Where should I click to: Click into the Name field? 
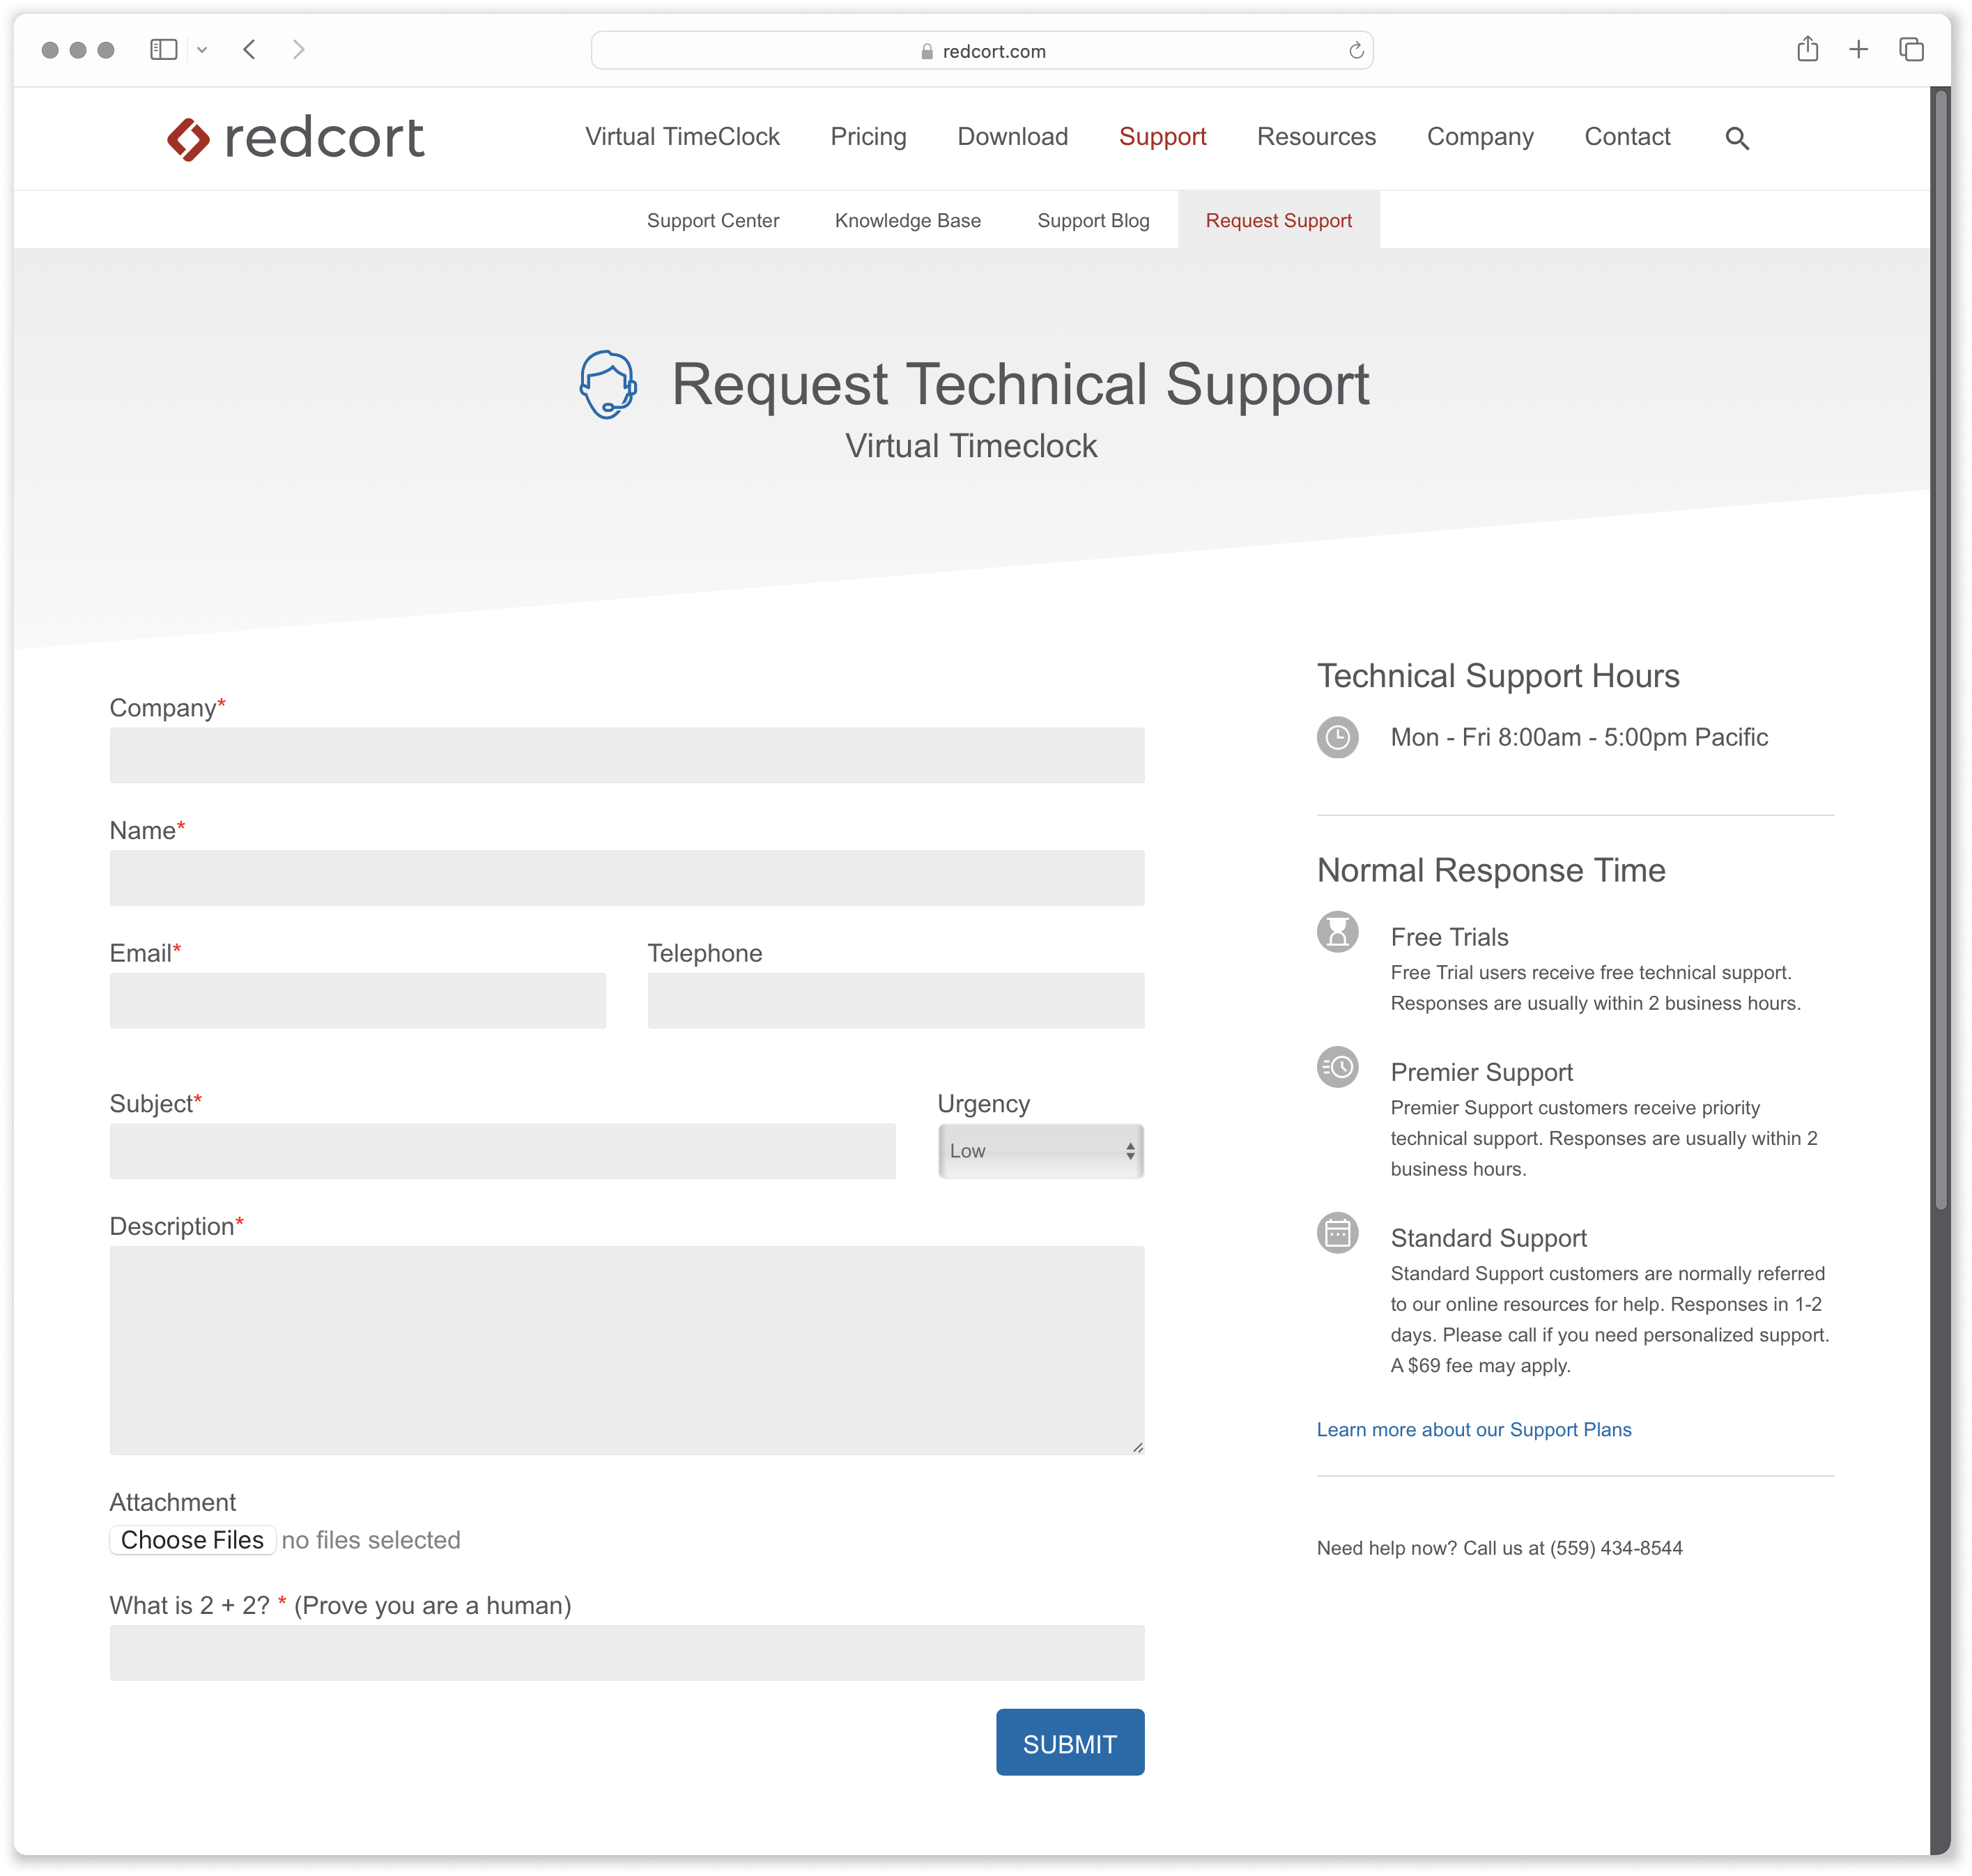(627, 879)
